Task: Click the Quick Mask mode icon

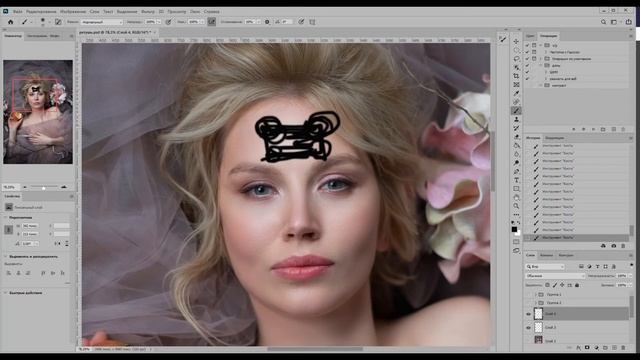Action: click(x=516, y=242)
